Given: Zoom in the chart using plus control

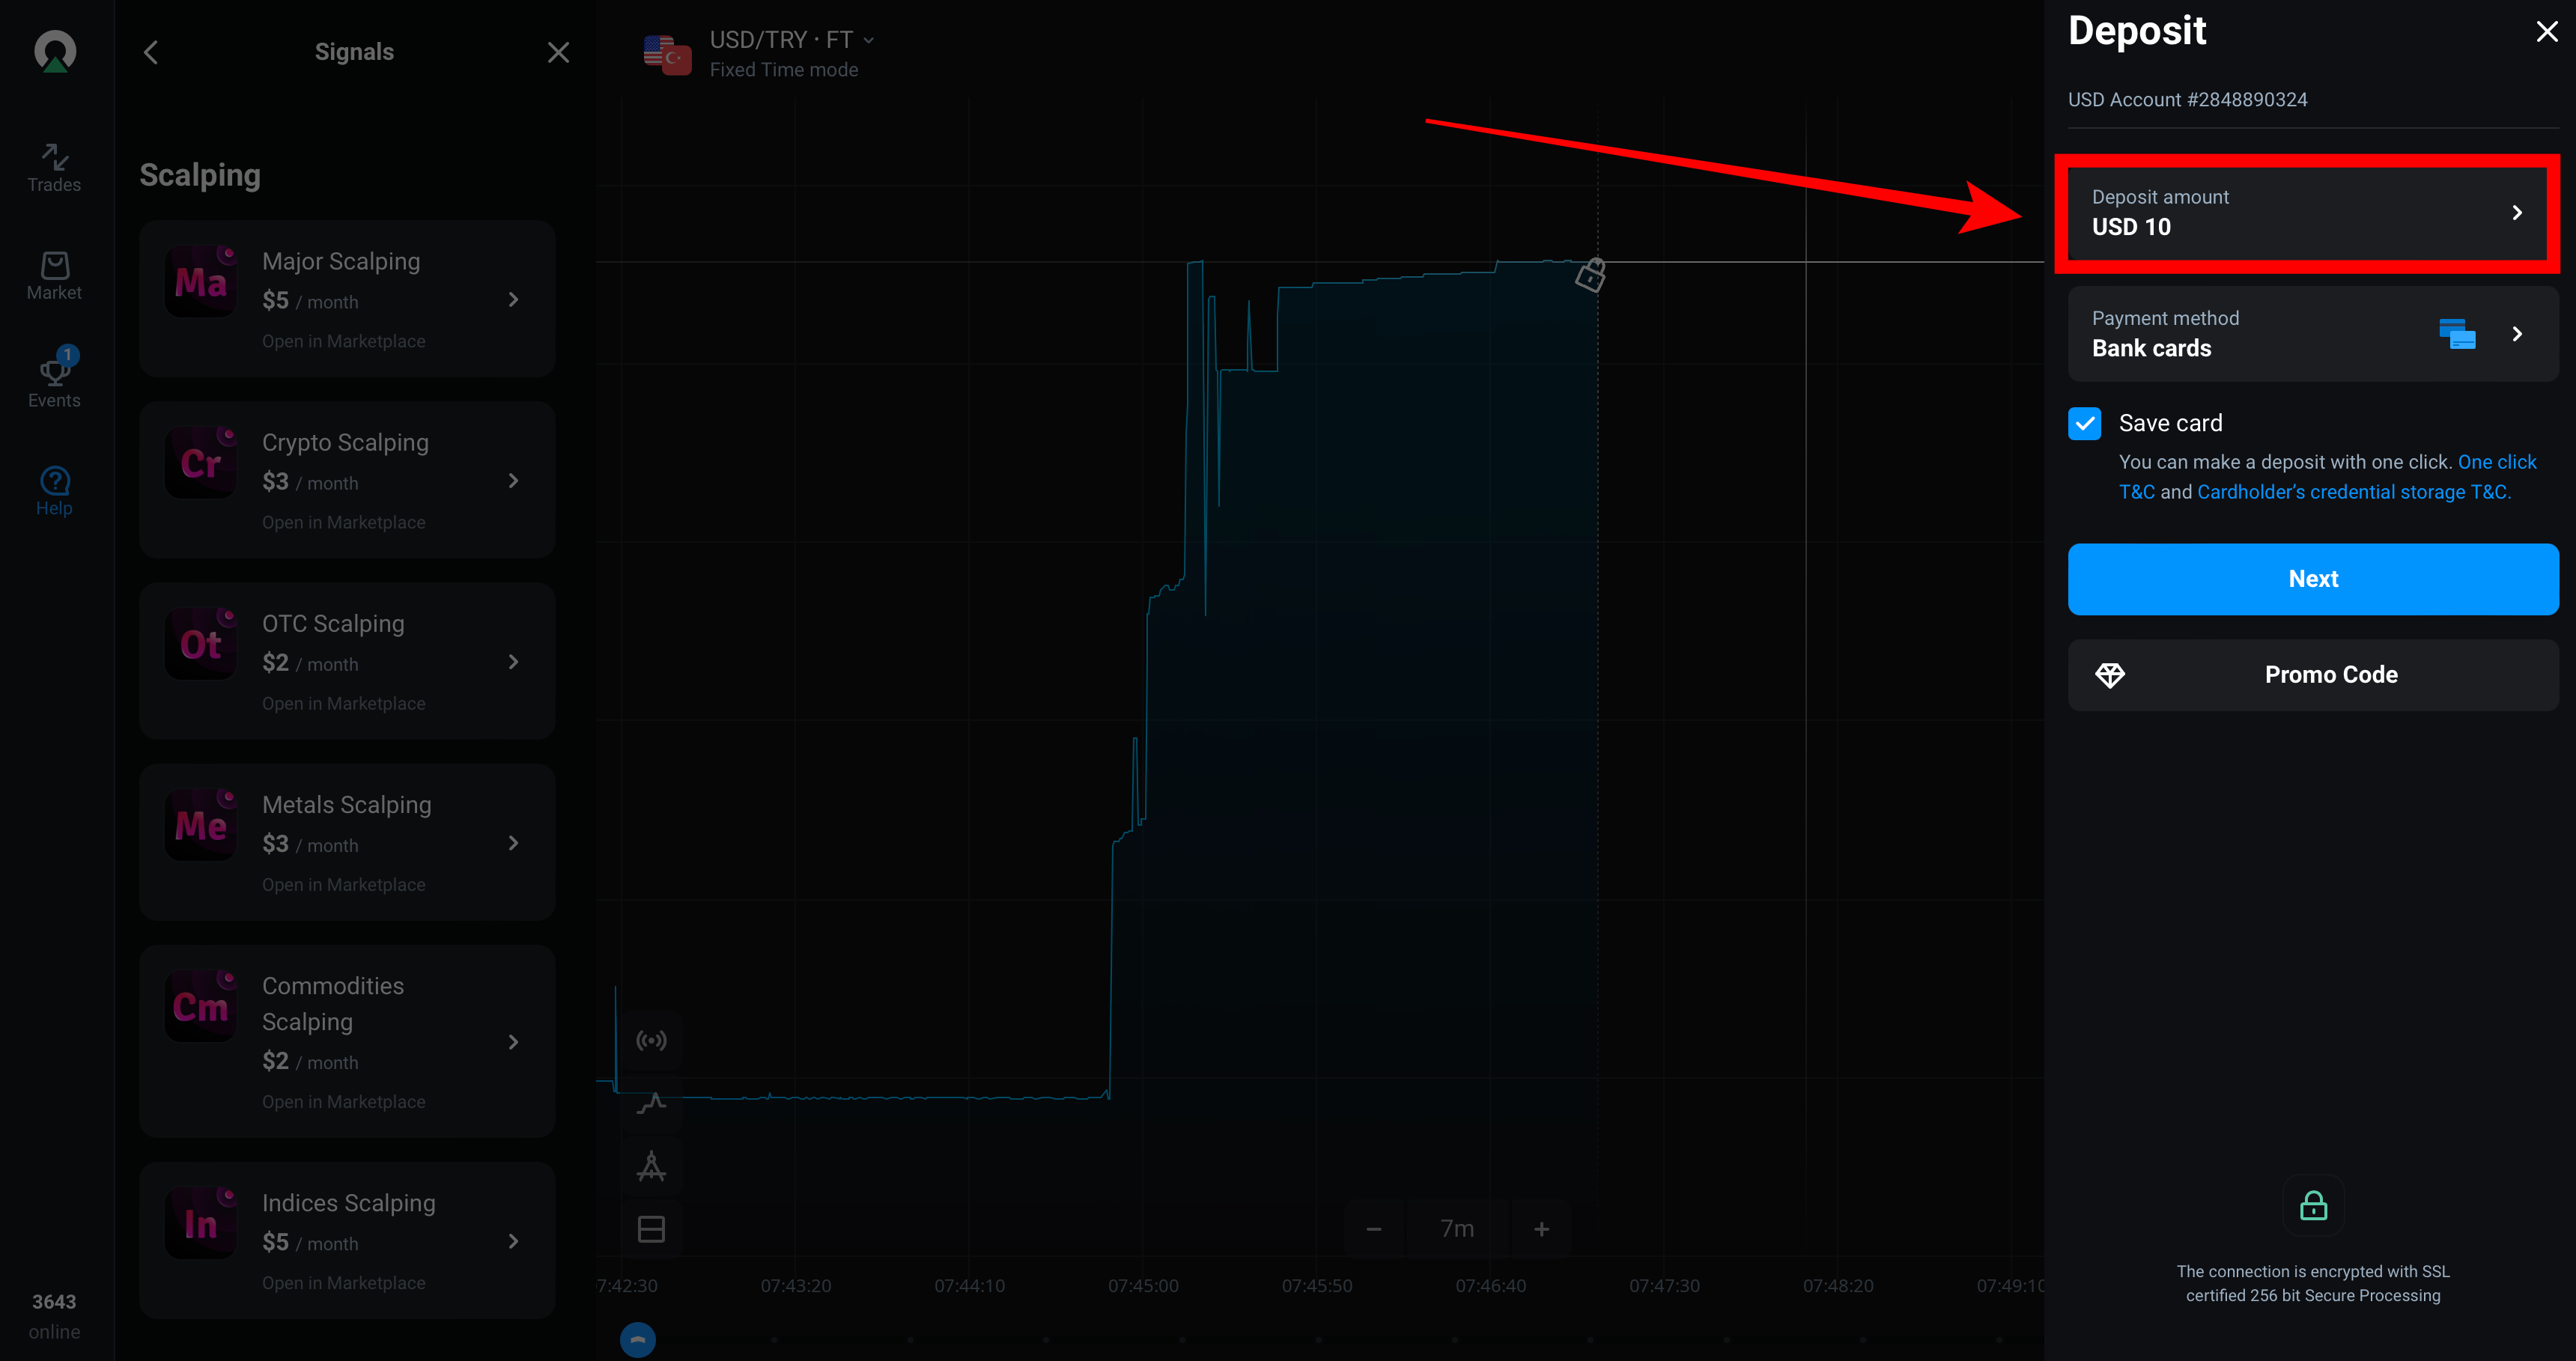Looking at the screenshot, I should click(1540, 1228).
